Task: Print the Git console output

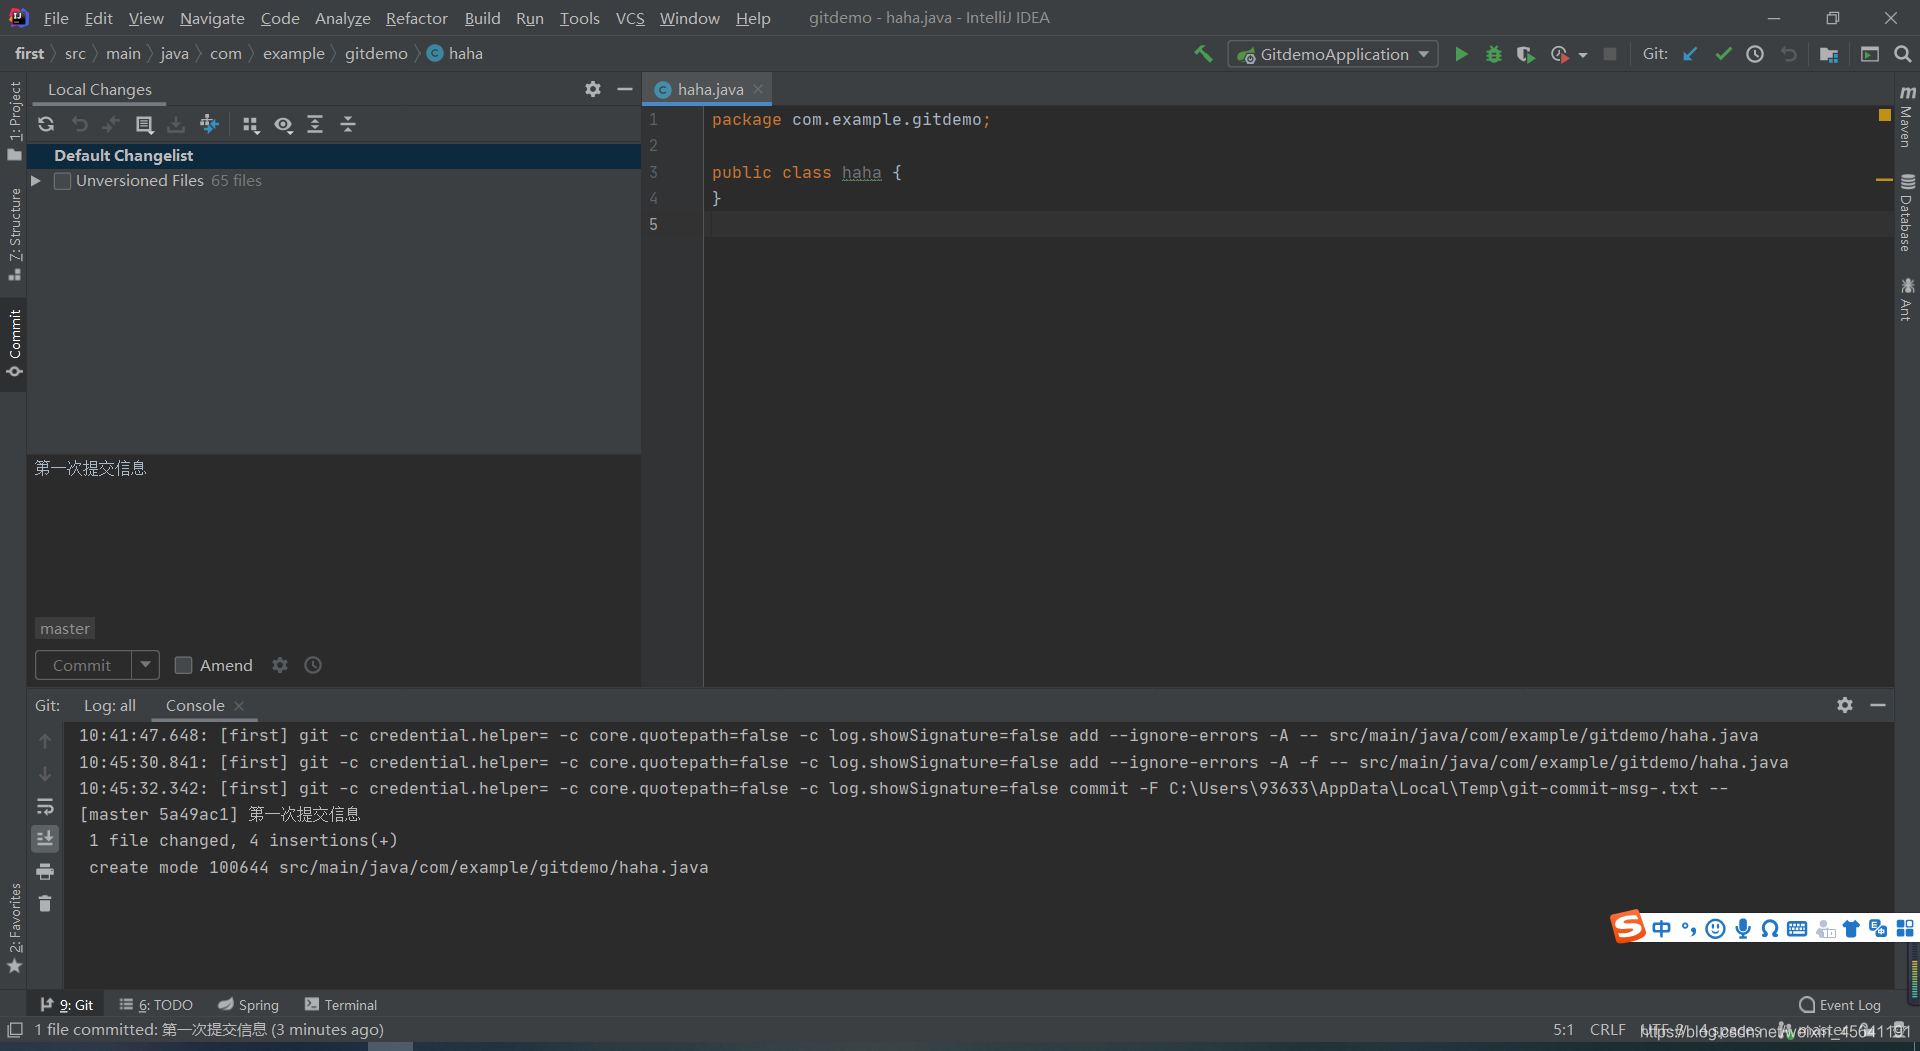Action: pyautogui.click(x=45, y=872)
